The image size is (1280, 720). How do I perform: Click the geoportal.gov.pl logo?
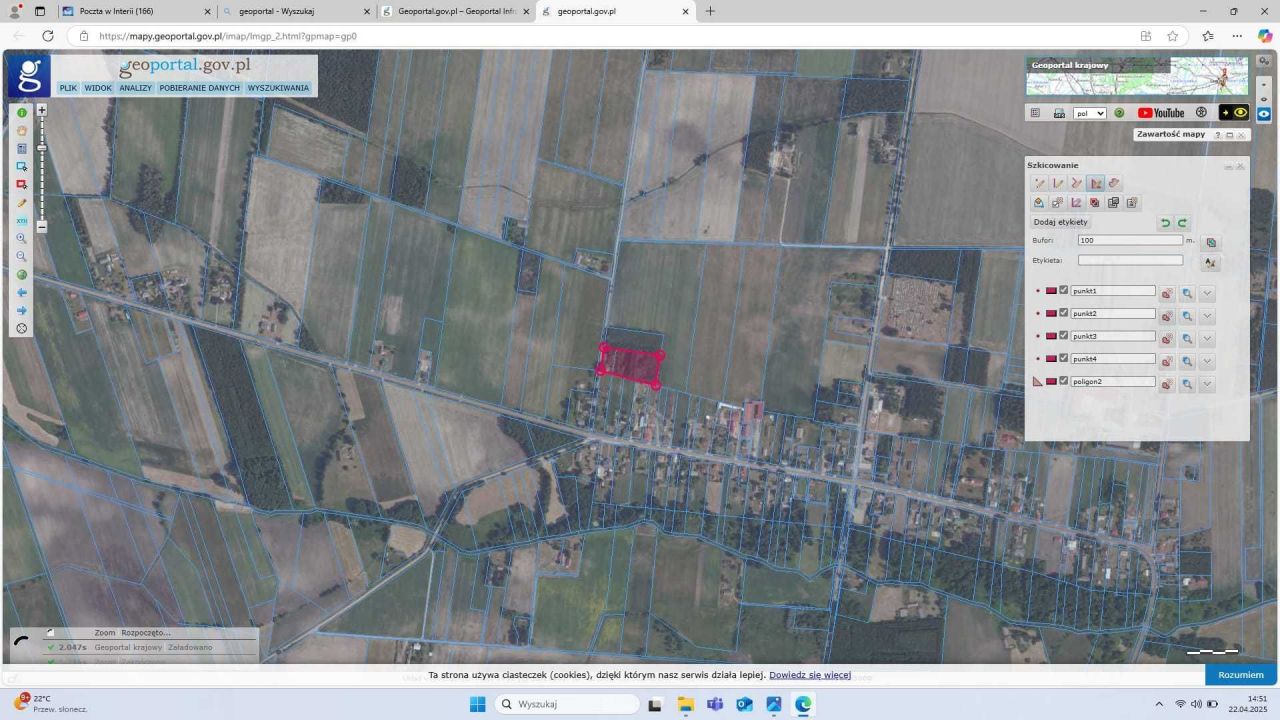coord(185,66)
